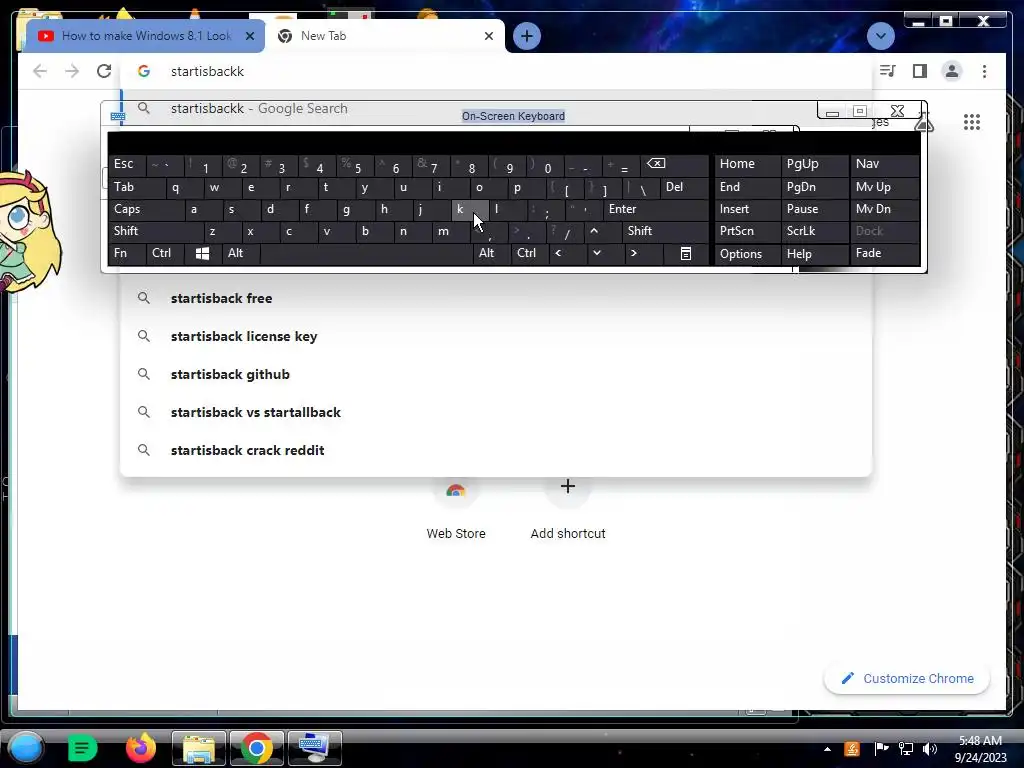Open Firefox from taskbar
Viewport: 1024px width, 768px height.
click(140, 748)
